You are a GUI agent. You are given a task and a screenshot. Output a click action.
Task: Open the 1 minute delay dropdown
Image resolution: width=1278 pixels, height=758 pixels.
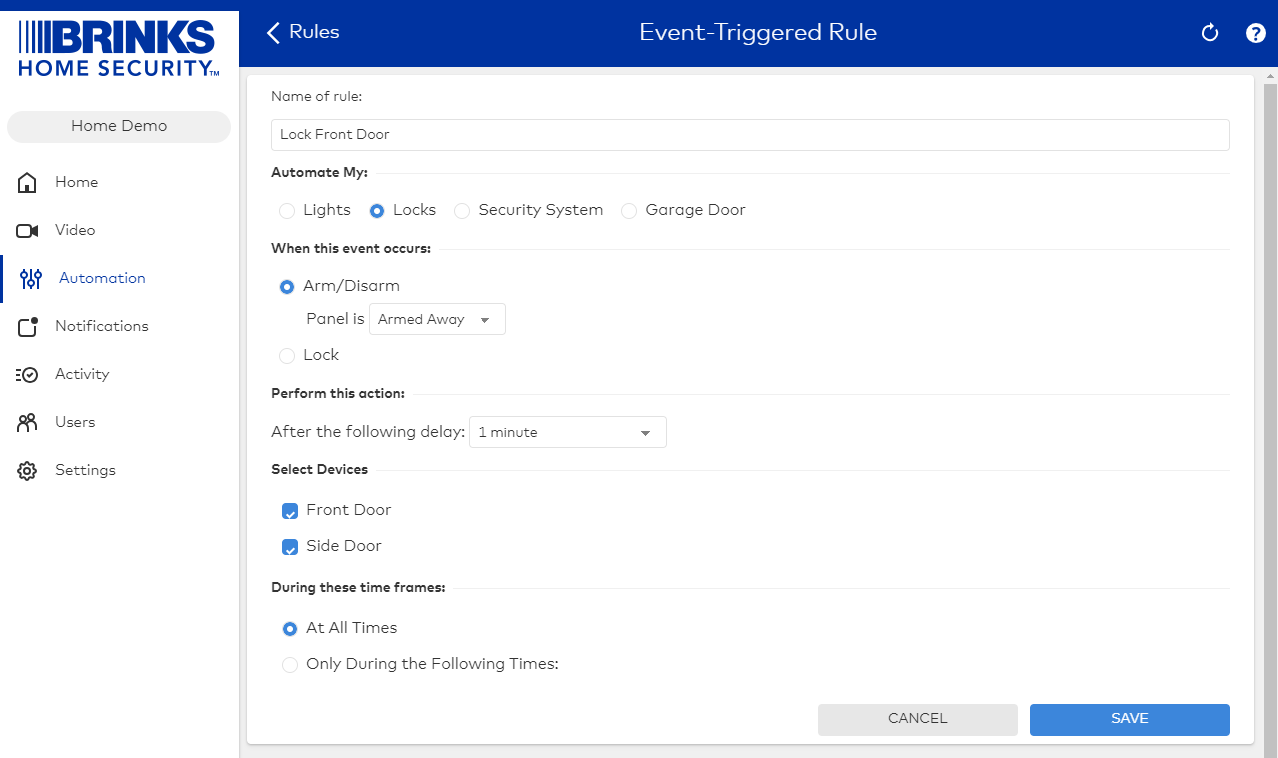(567, 432)
